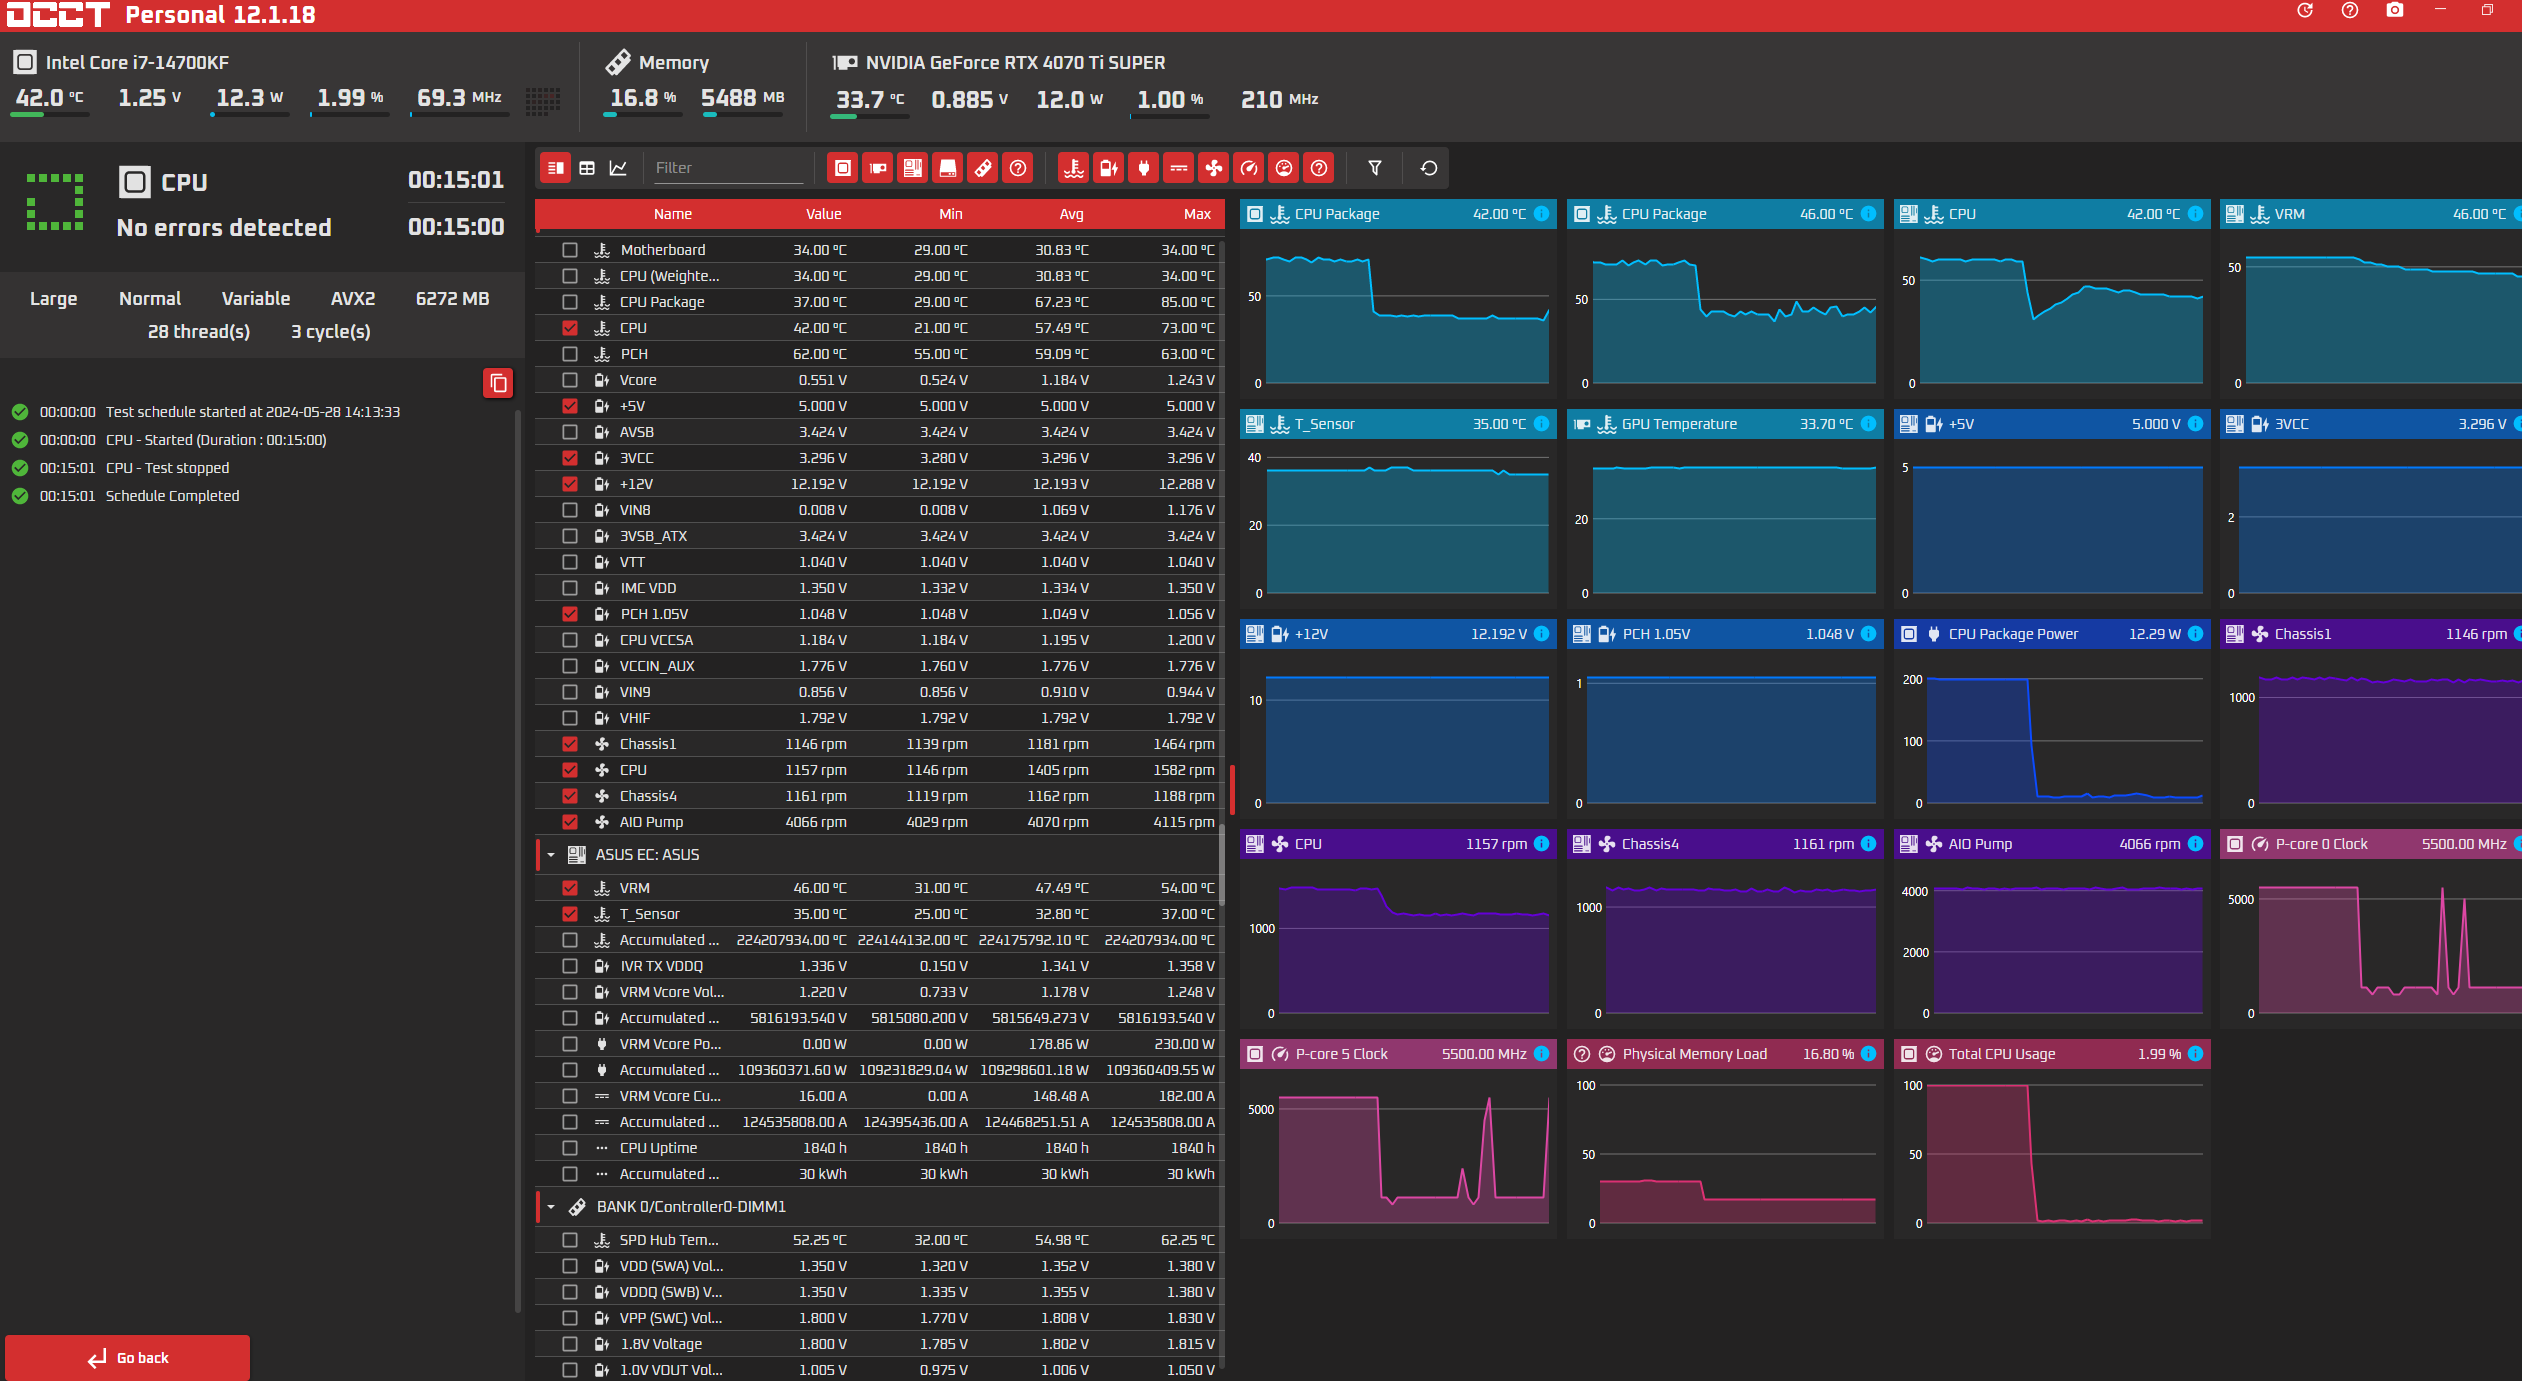Image resolution: width=2522 pixels, height=1381 pixels.
Task: Enable the Motherboard temperature checkbox
Action: point(570,250)
